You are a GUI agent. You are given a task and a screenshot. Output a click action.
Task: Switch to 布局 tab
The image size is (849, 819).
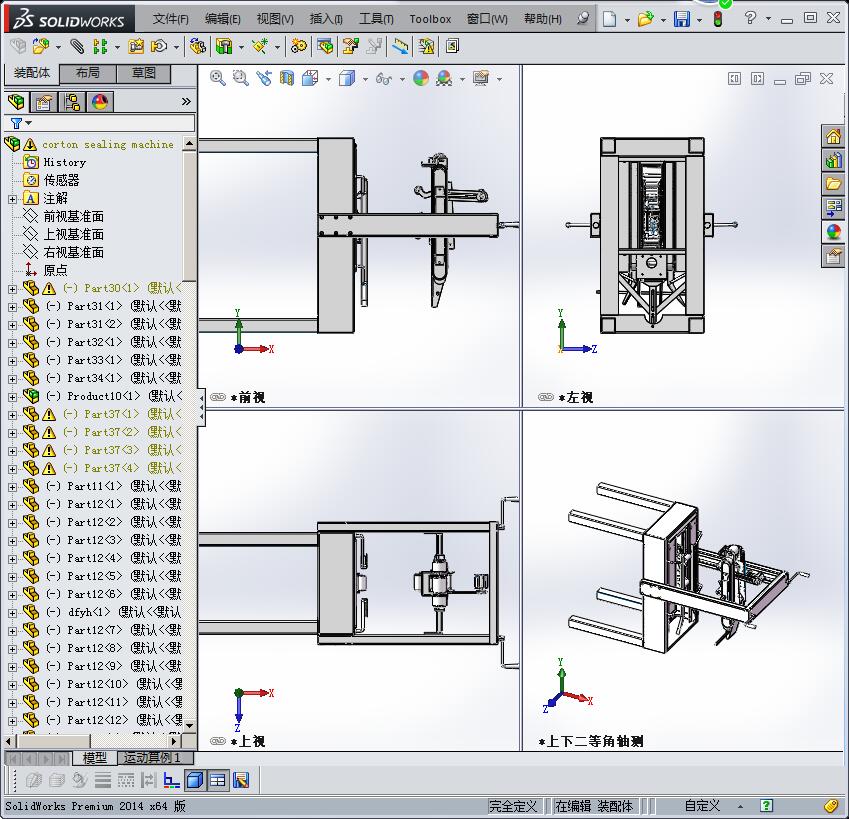tap(87, 73)
